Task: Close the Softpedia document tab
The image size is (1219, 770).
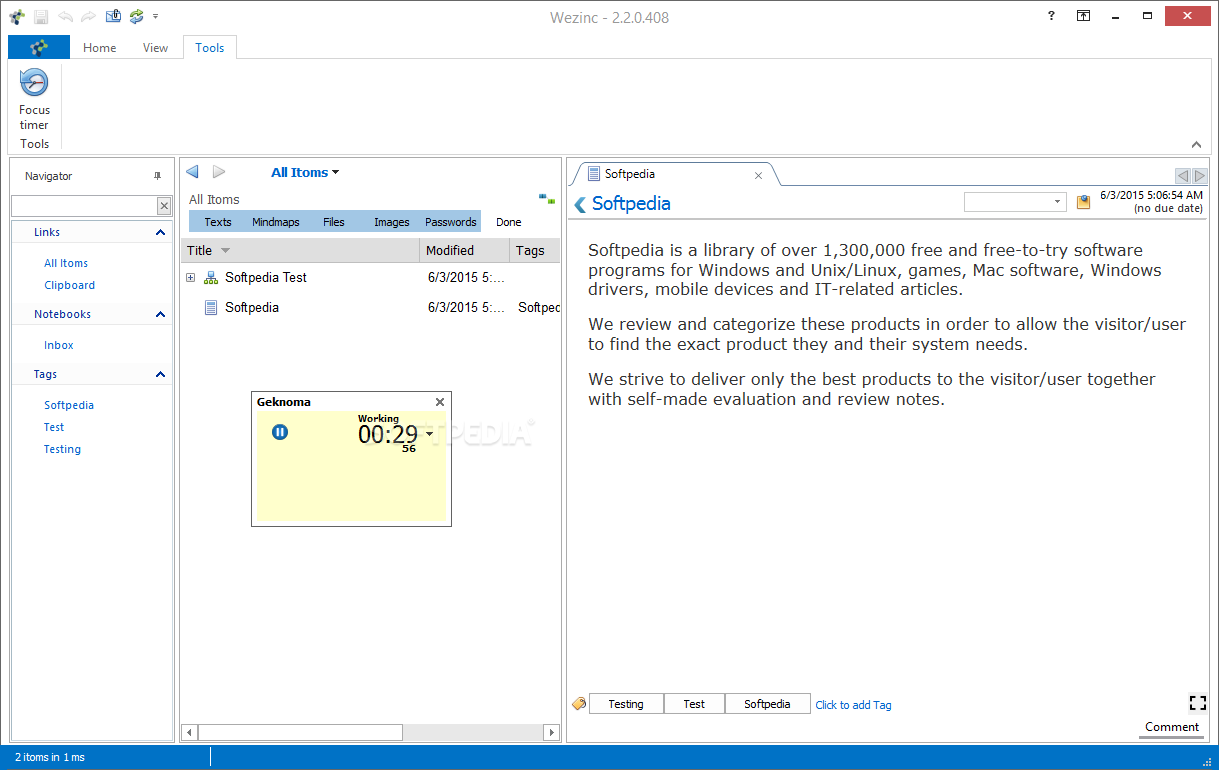Action: (758, 175)
